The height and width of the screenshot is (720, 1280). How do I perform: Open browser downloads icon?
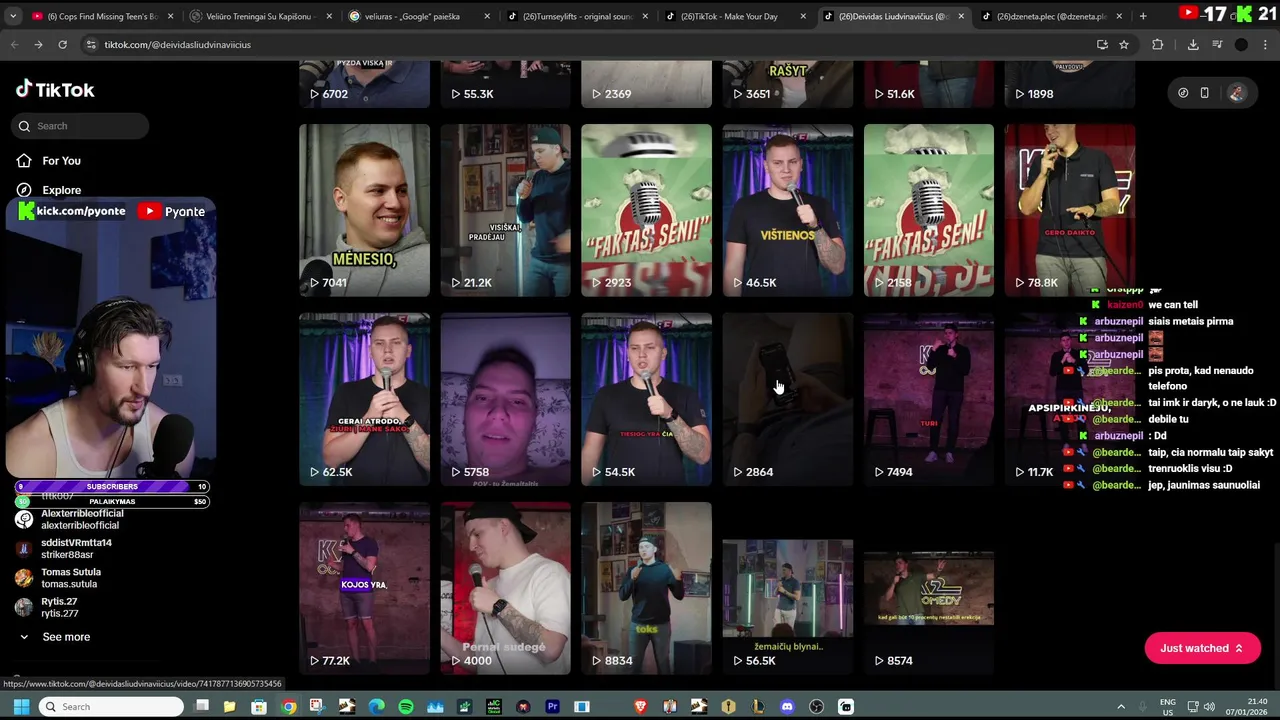[x=1193, y=44]
